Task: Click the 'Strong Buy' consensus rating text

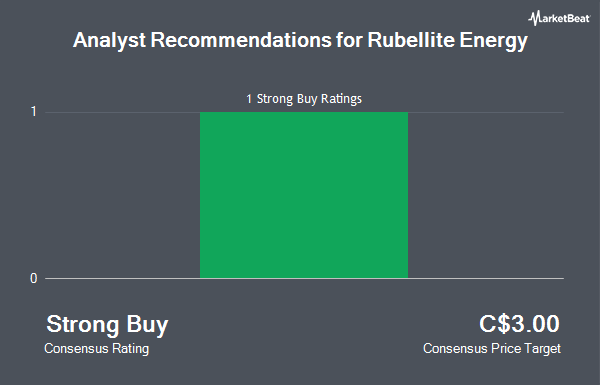Action: click(x=107, y=325)
